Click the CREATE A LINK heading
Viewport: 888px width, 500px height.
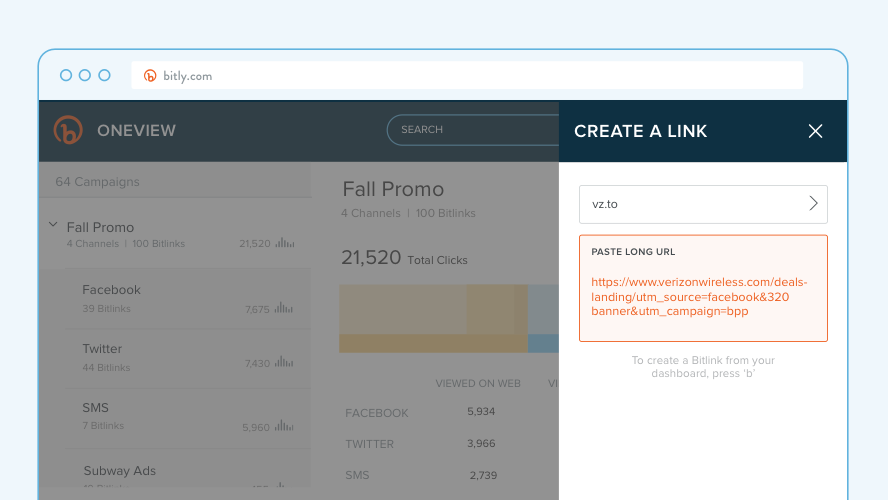(x=641, y=131)
